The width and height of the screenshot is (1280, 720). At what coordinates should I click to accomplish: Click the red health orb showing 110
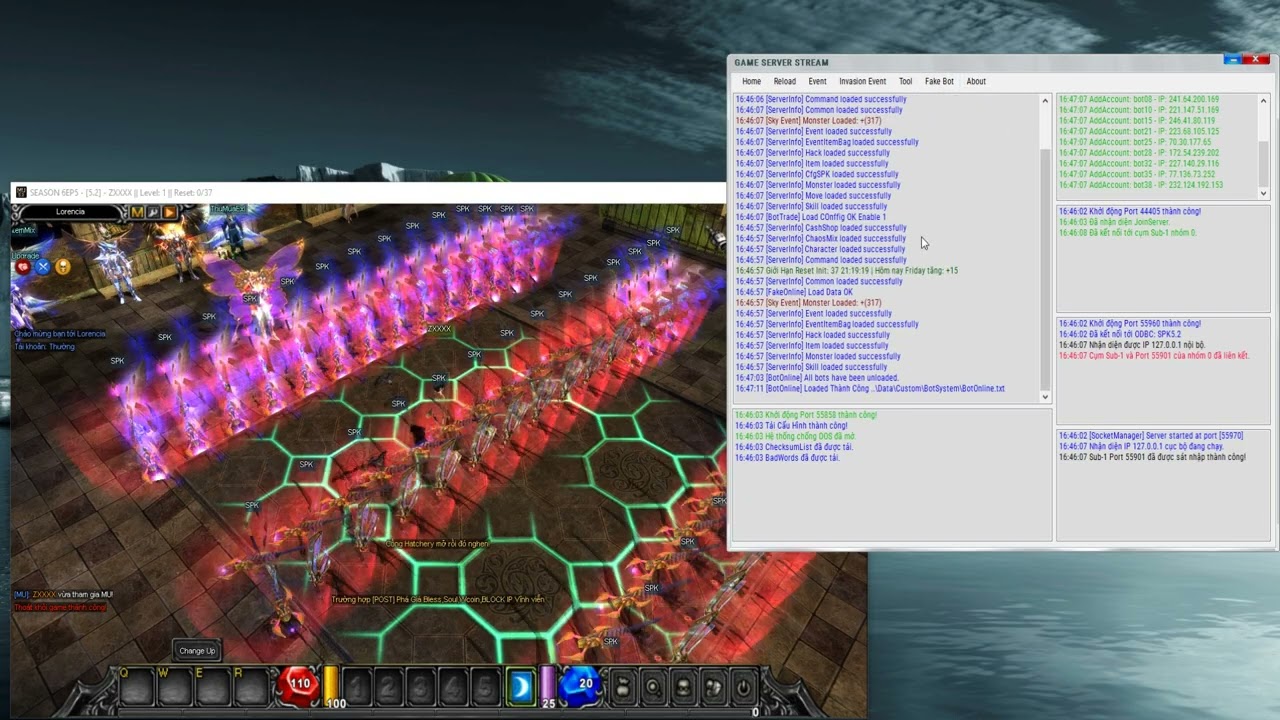[298, 685]
